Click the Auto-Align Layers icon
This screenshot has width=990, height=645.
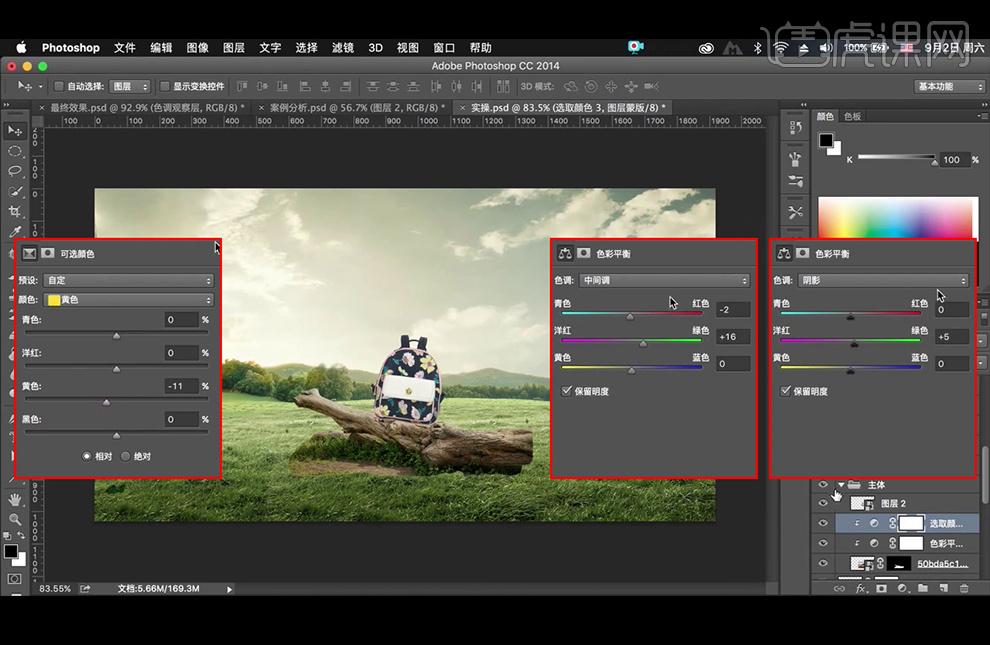coord(503,86)
